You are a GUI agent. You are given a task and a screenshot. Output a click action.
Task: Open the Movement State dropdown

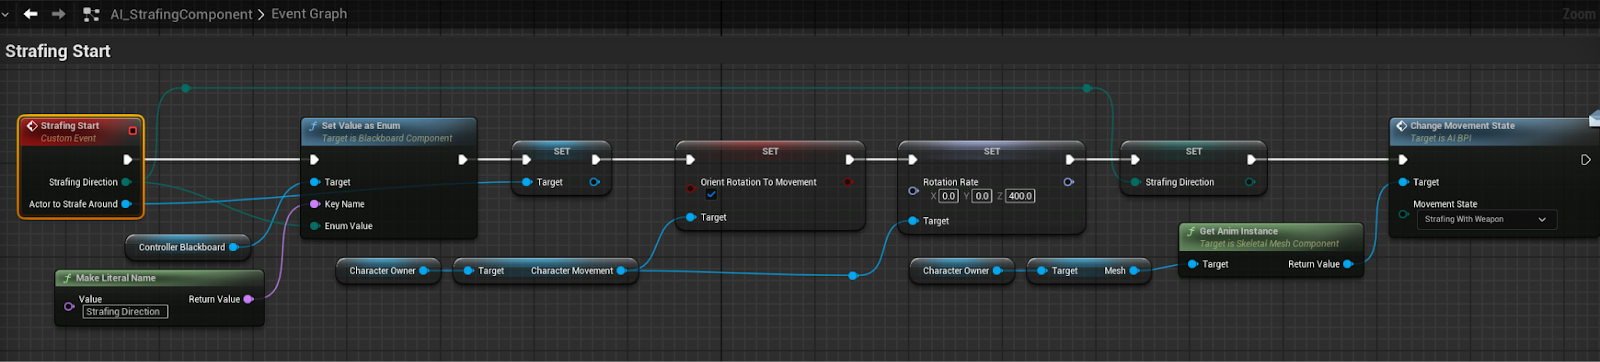point(1486,219)
